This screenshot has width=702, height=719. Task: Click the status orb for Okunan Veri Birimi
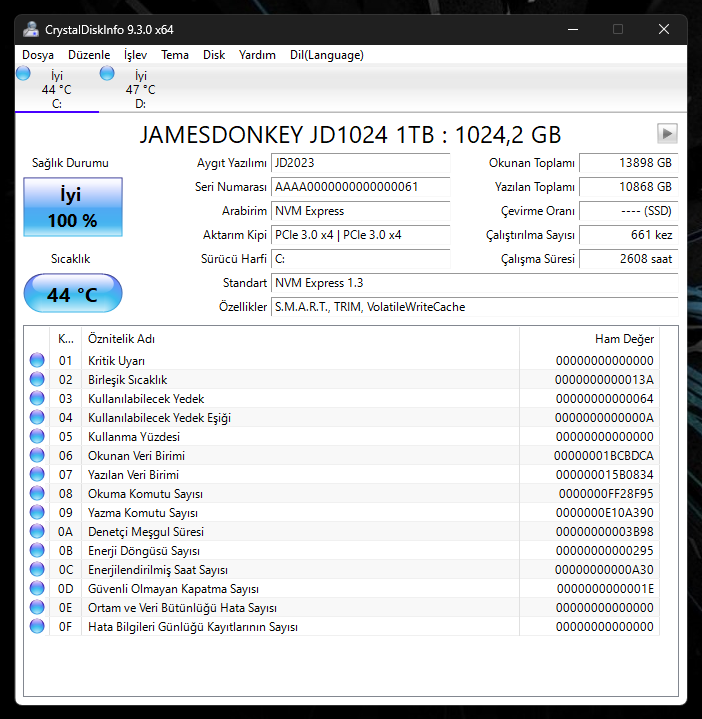(x=37, y=456)
